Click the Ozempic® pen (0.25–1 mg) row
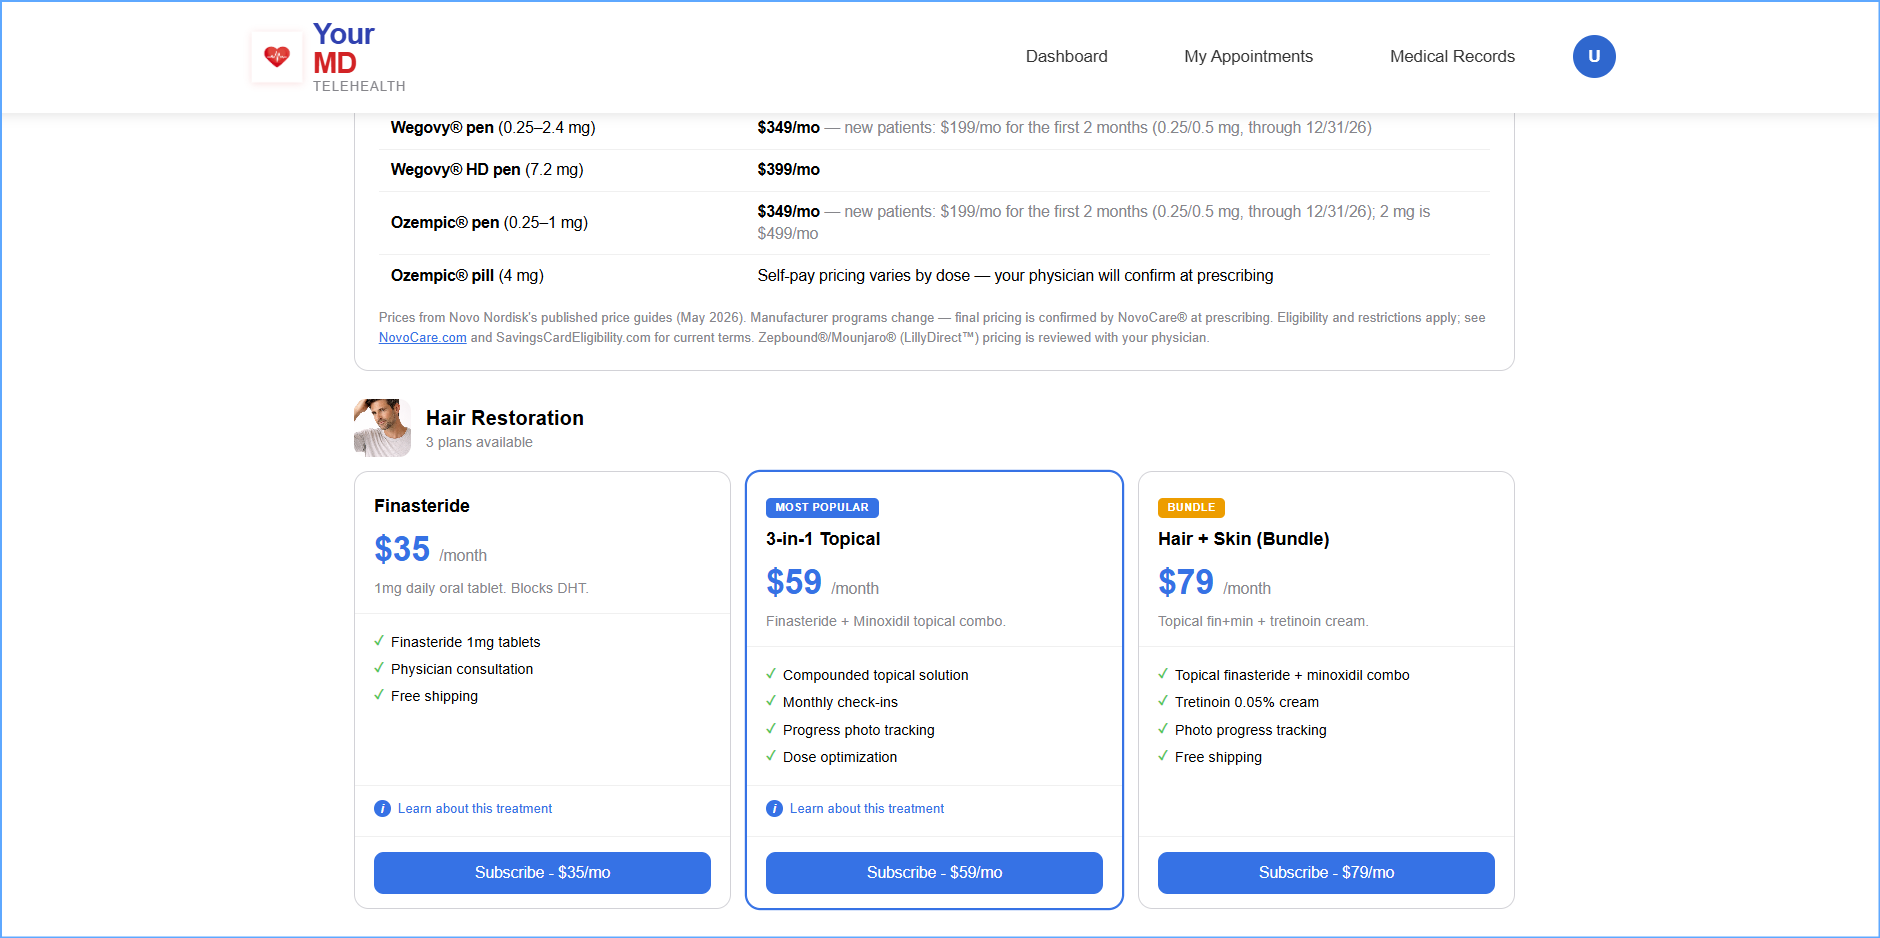 point(934,222)
